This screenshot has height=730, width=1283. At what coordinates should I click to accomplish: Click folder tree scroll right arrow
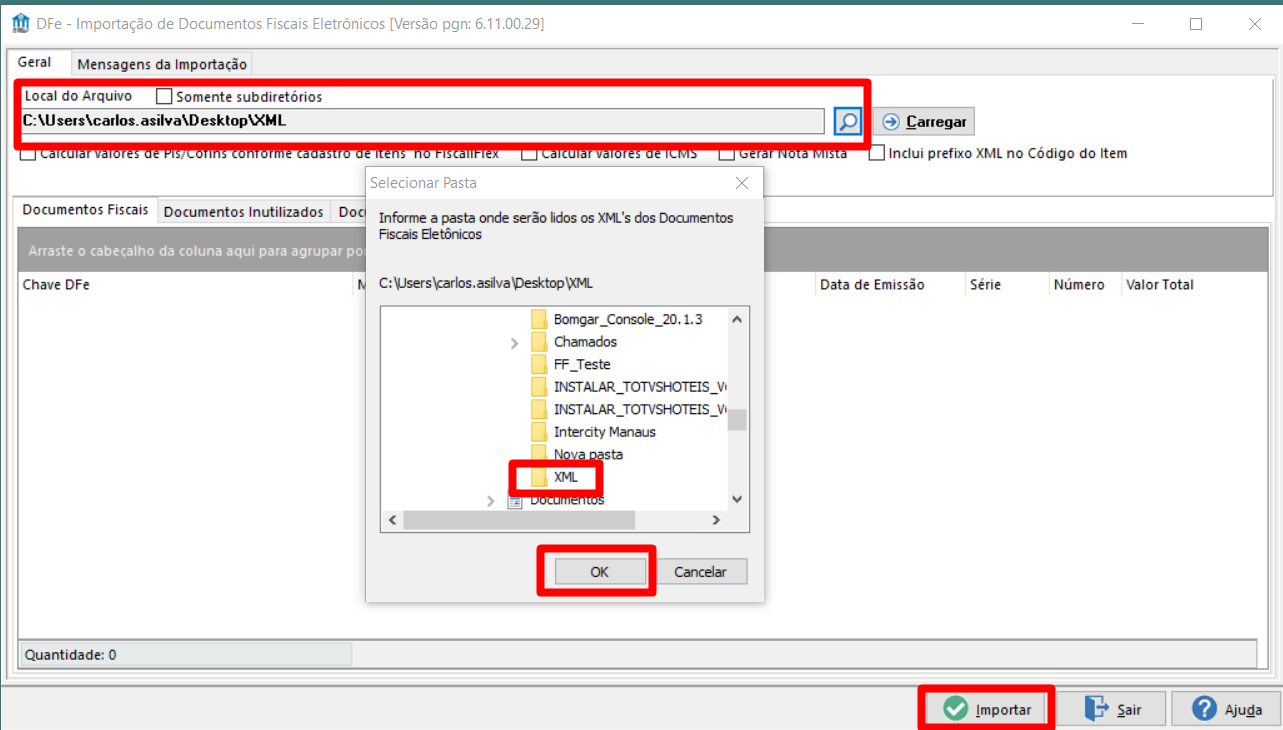tap(716, 520)
